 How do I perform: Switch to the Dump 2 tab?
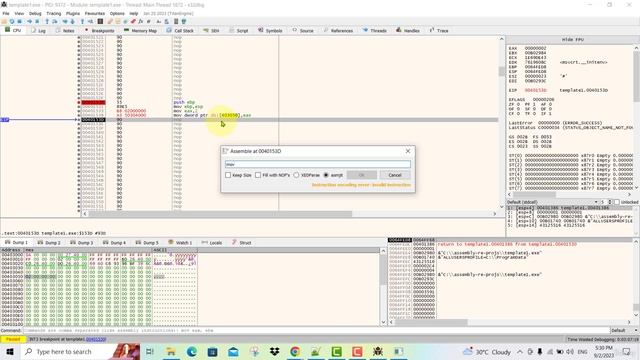coord(49,242)
